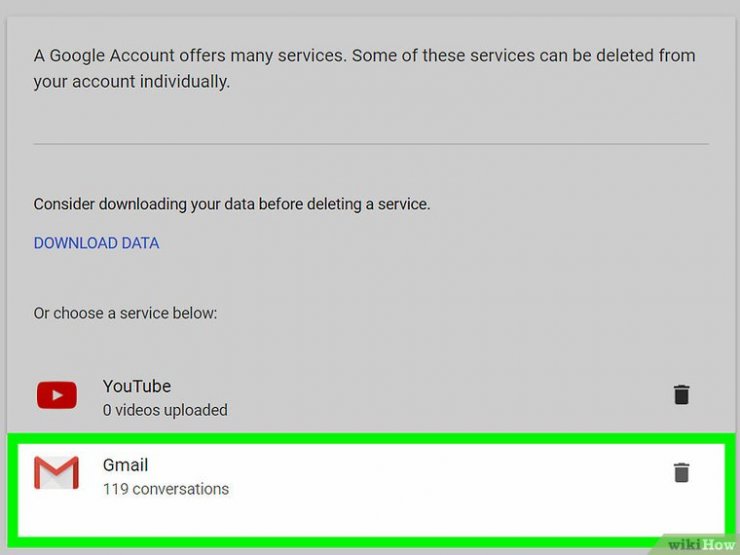
Task: Click the "0 videos uploaded" text
Action: (x=165, y=410)
